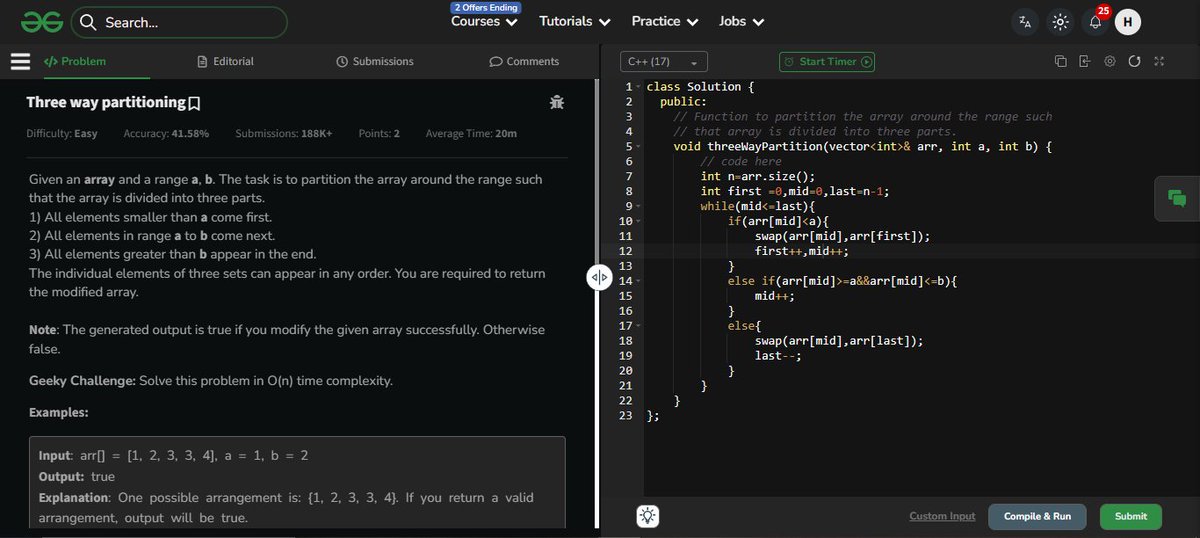Image resolution: width=1200 pixels, height=538 pixels.
Task: Click the lightbulb hint icon
Action: click(648, 516)
